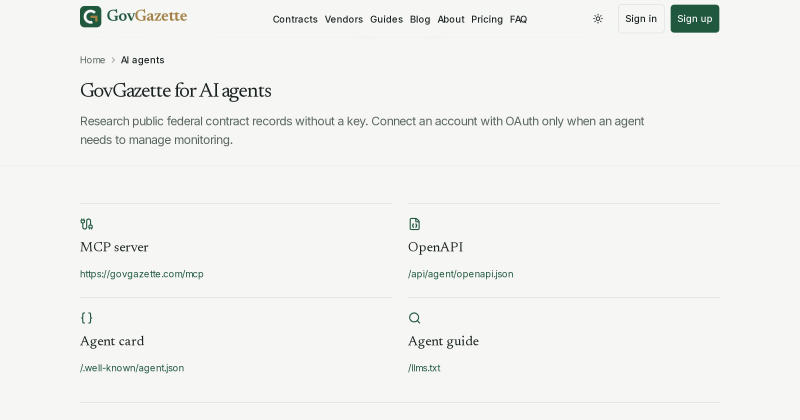Screen dimensions: 800x420
Task: Click the GovGazette green logo icon
Action: click(x=90, y=17)
